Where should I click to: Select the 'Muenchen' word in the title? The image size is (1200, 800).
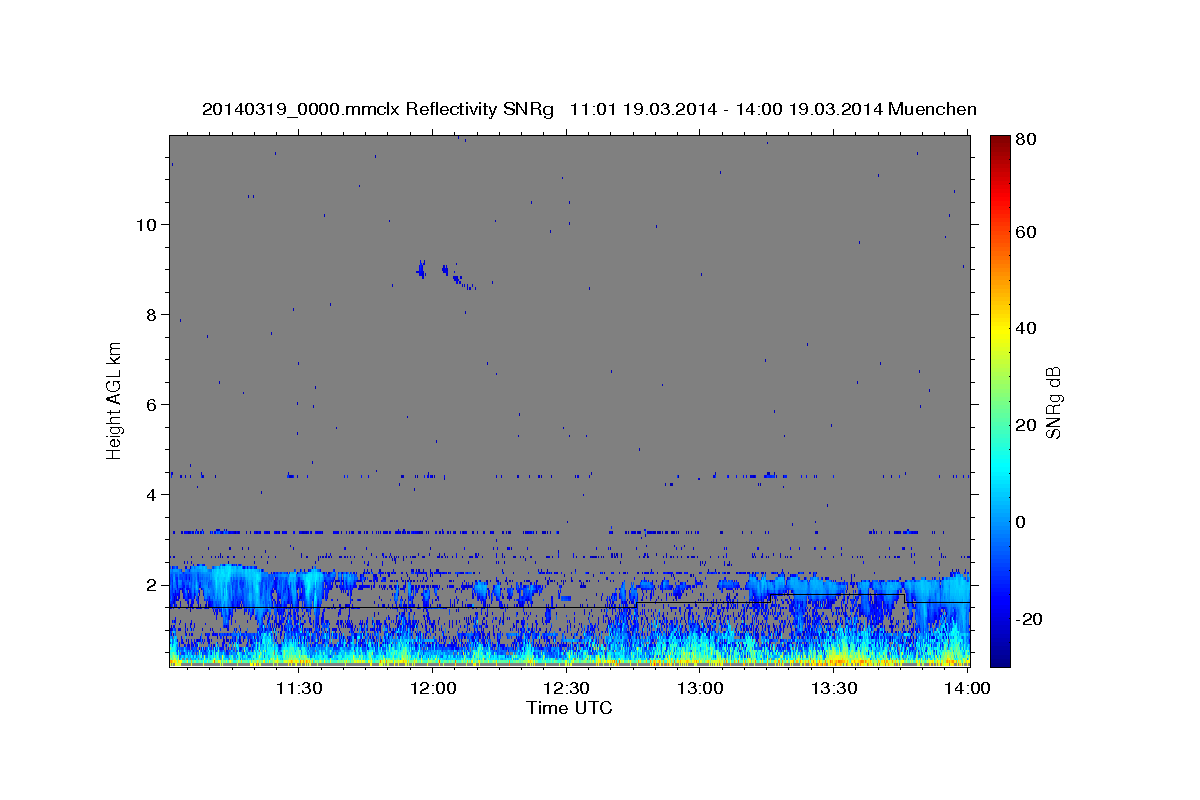coord(931,109)
